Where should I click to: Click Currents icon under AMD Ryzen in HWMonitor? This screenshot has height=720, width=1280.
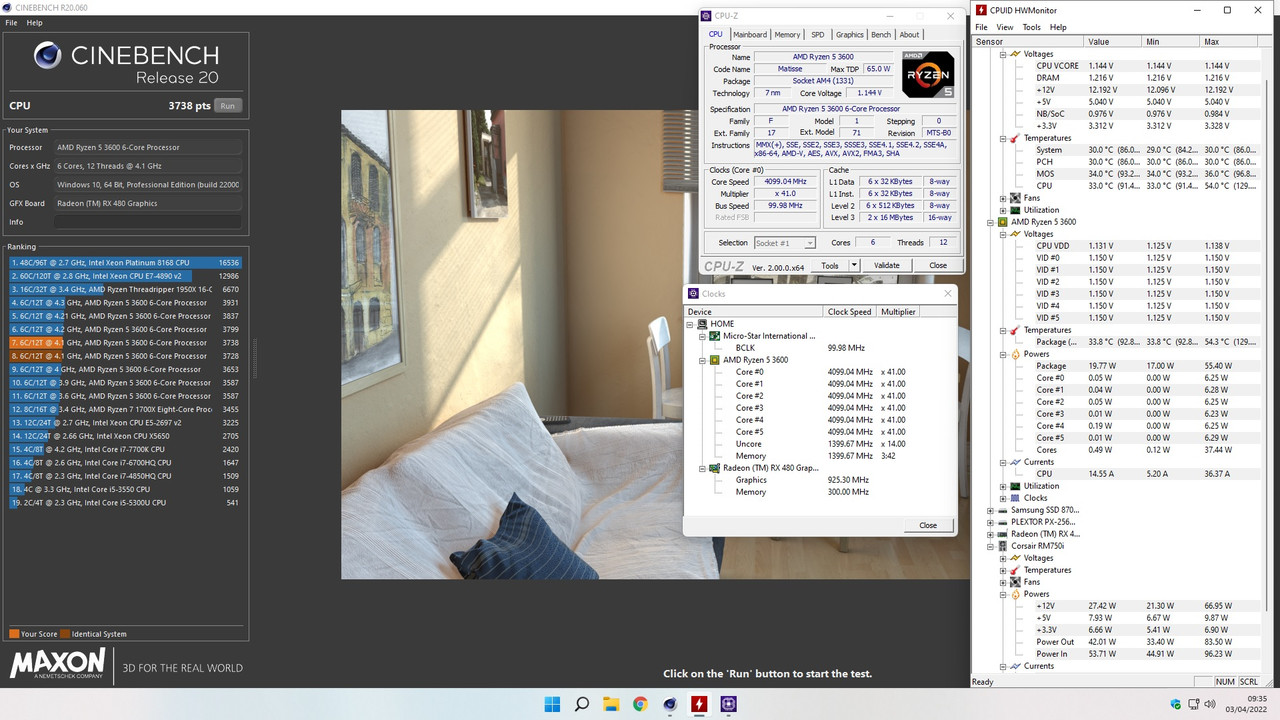pyautogui.click(x=1015, y=462)
